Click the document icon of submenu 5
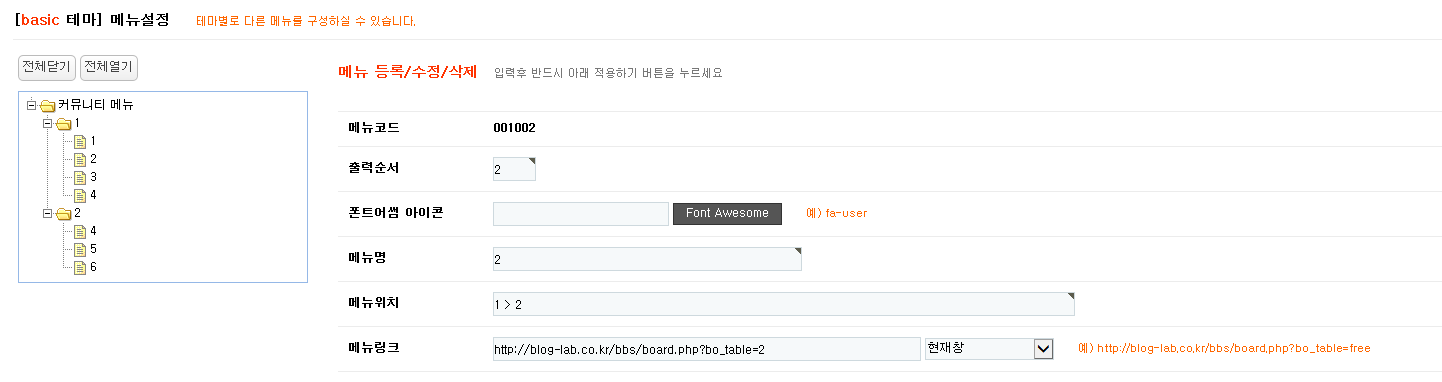This screenshot has height=382, width=1442. 80,249
